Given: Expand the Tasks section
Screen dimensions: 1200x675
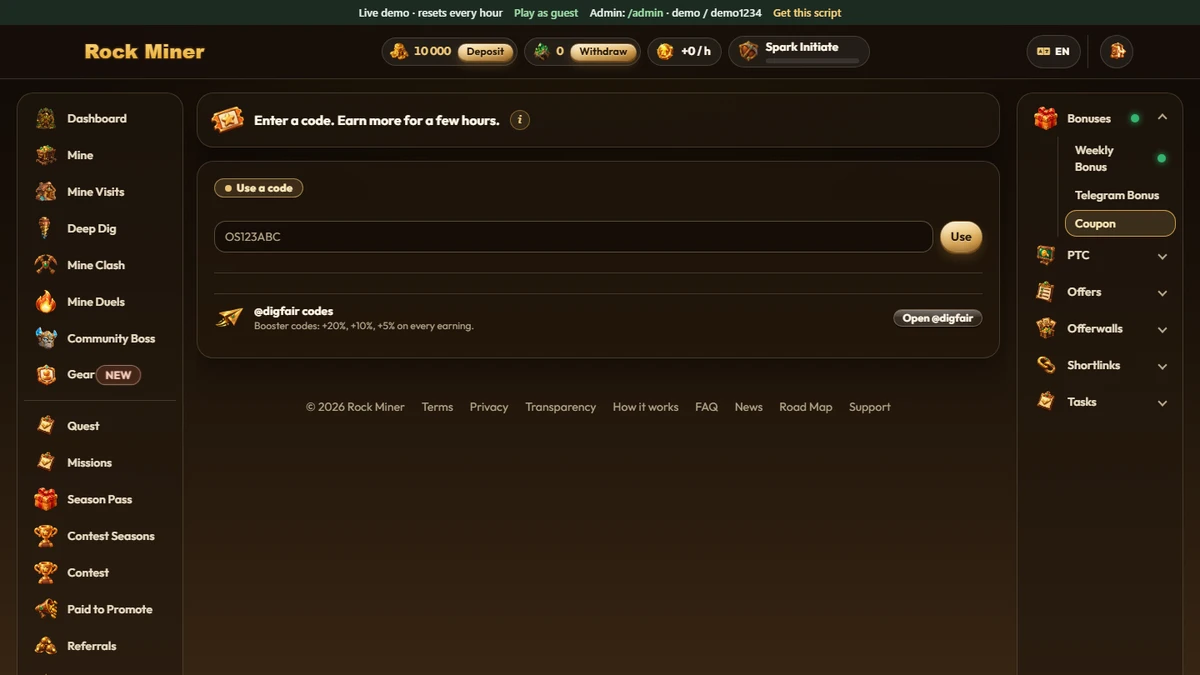Looking at the screenshot, I should click(1162, 403).
